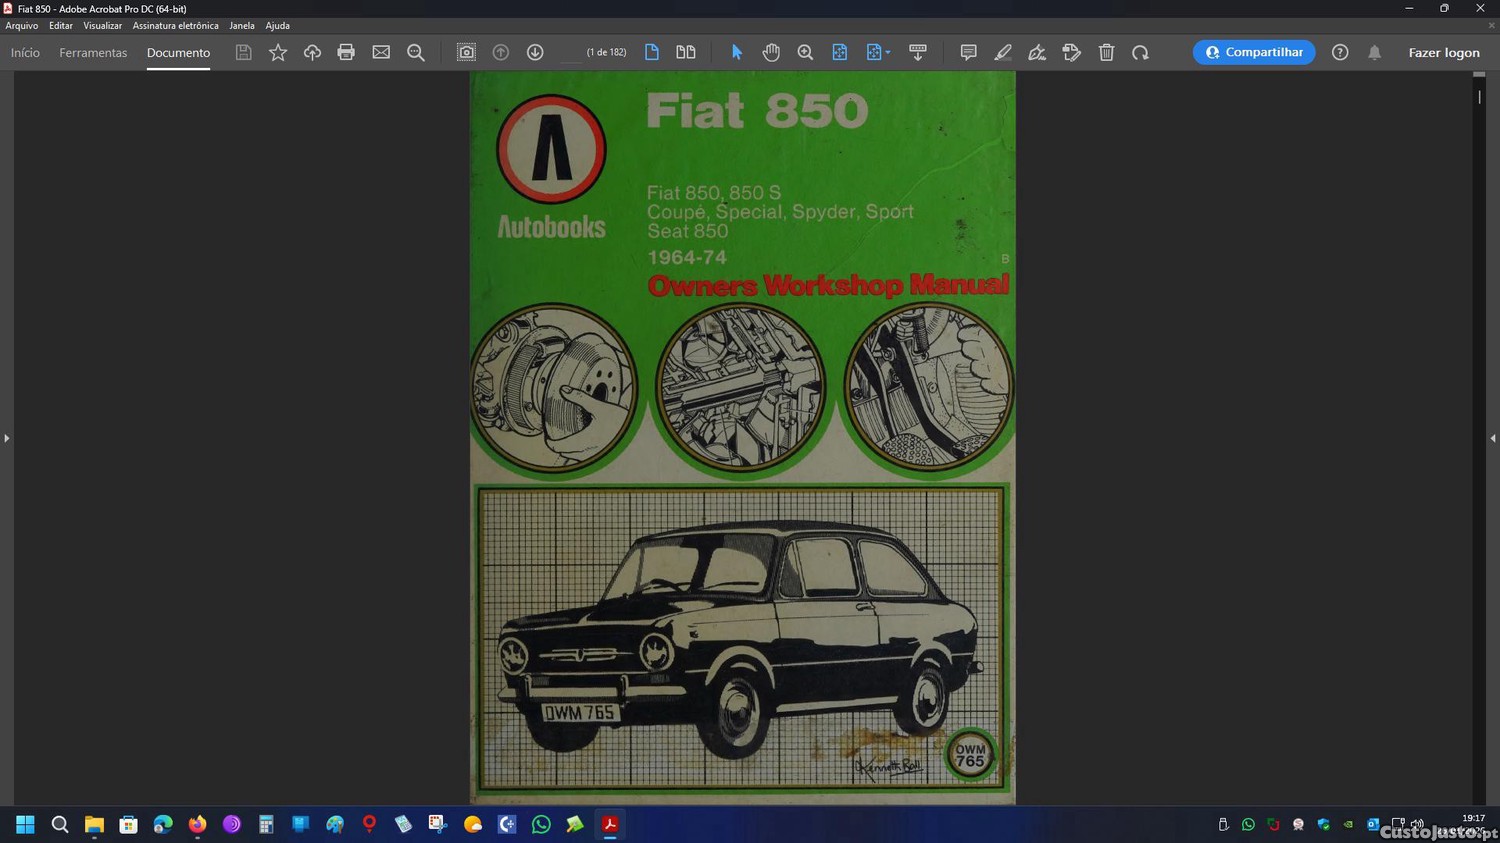
Task: Open the Visualizar menu
Action: tap(102, 26)
